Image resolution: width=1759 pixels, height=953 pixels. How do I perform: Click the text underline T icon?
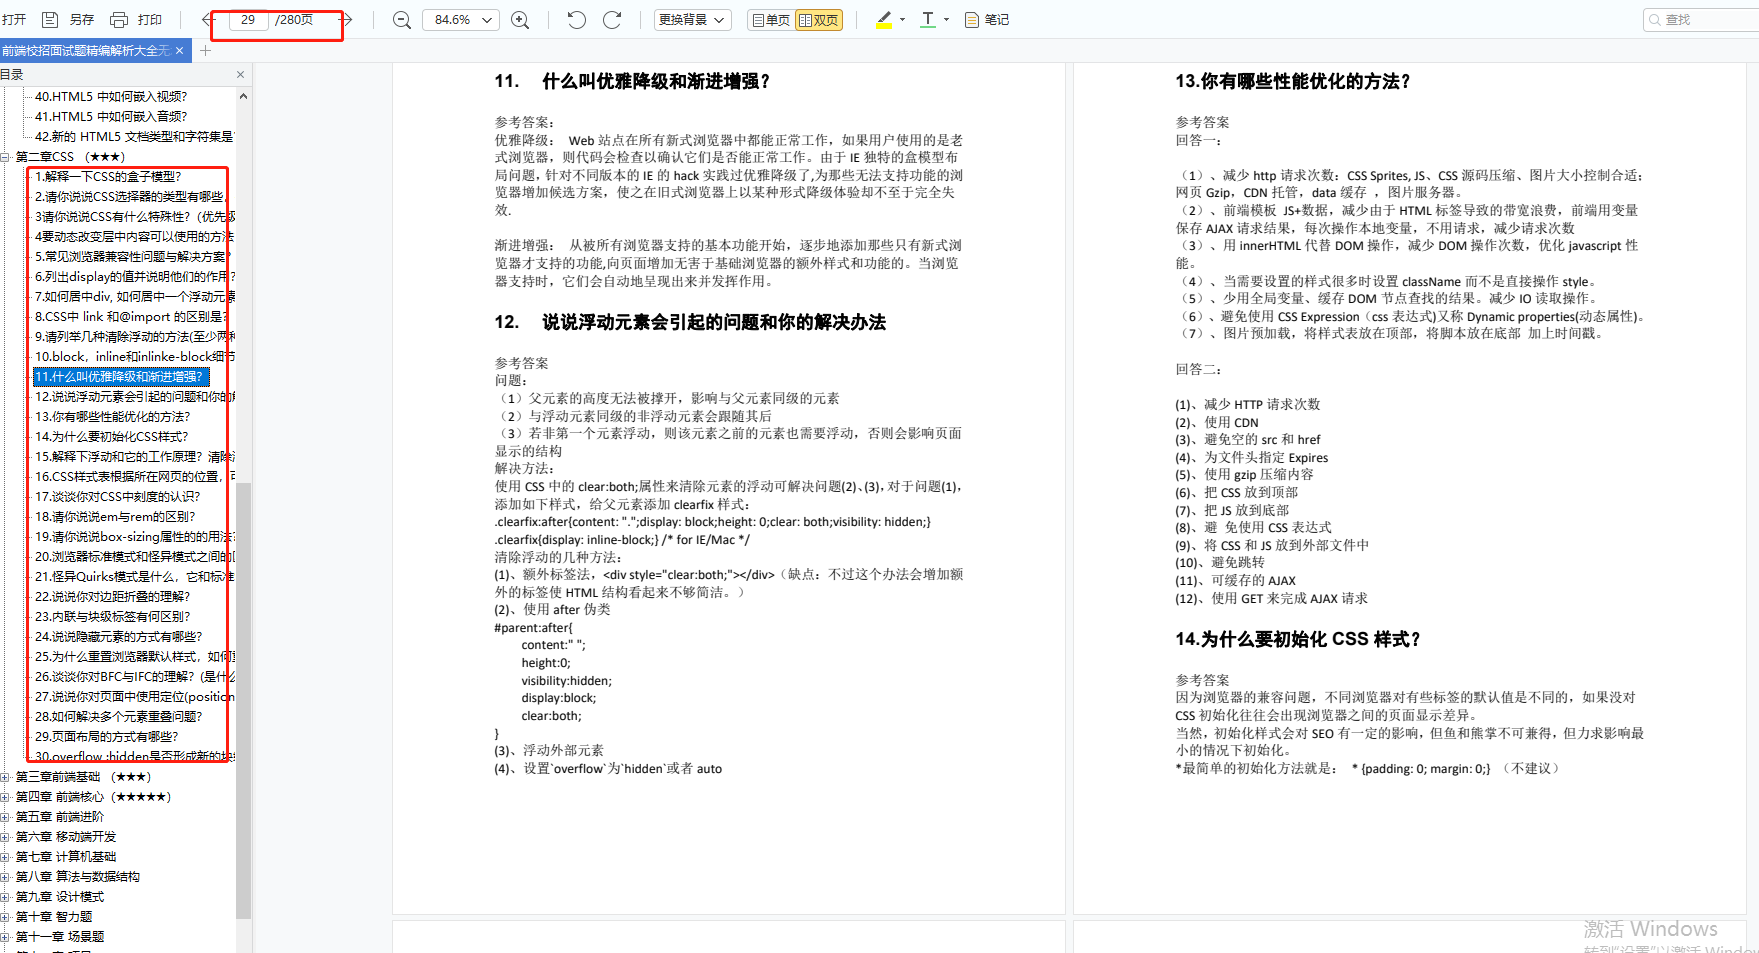pos(928,20)
